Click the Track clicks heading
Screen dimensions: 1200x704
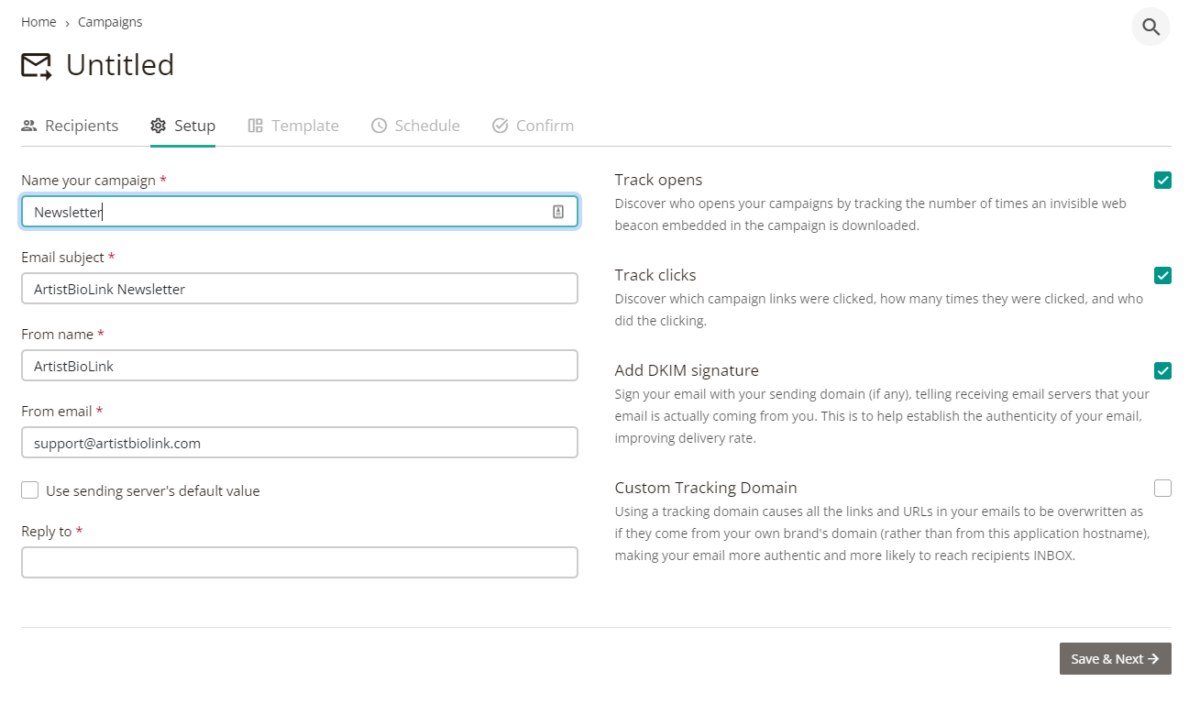[x=655, y=275]
